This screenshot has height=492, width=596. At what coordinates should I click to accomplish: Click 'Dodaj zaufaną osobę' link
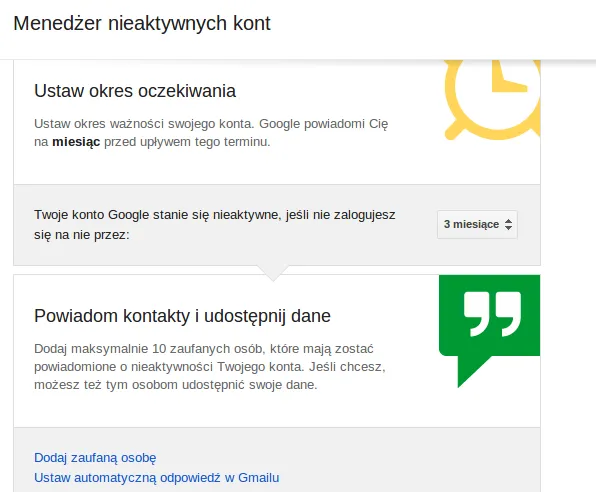(x=95, y=458)
